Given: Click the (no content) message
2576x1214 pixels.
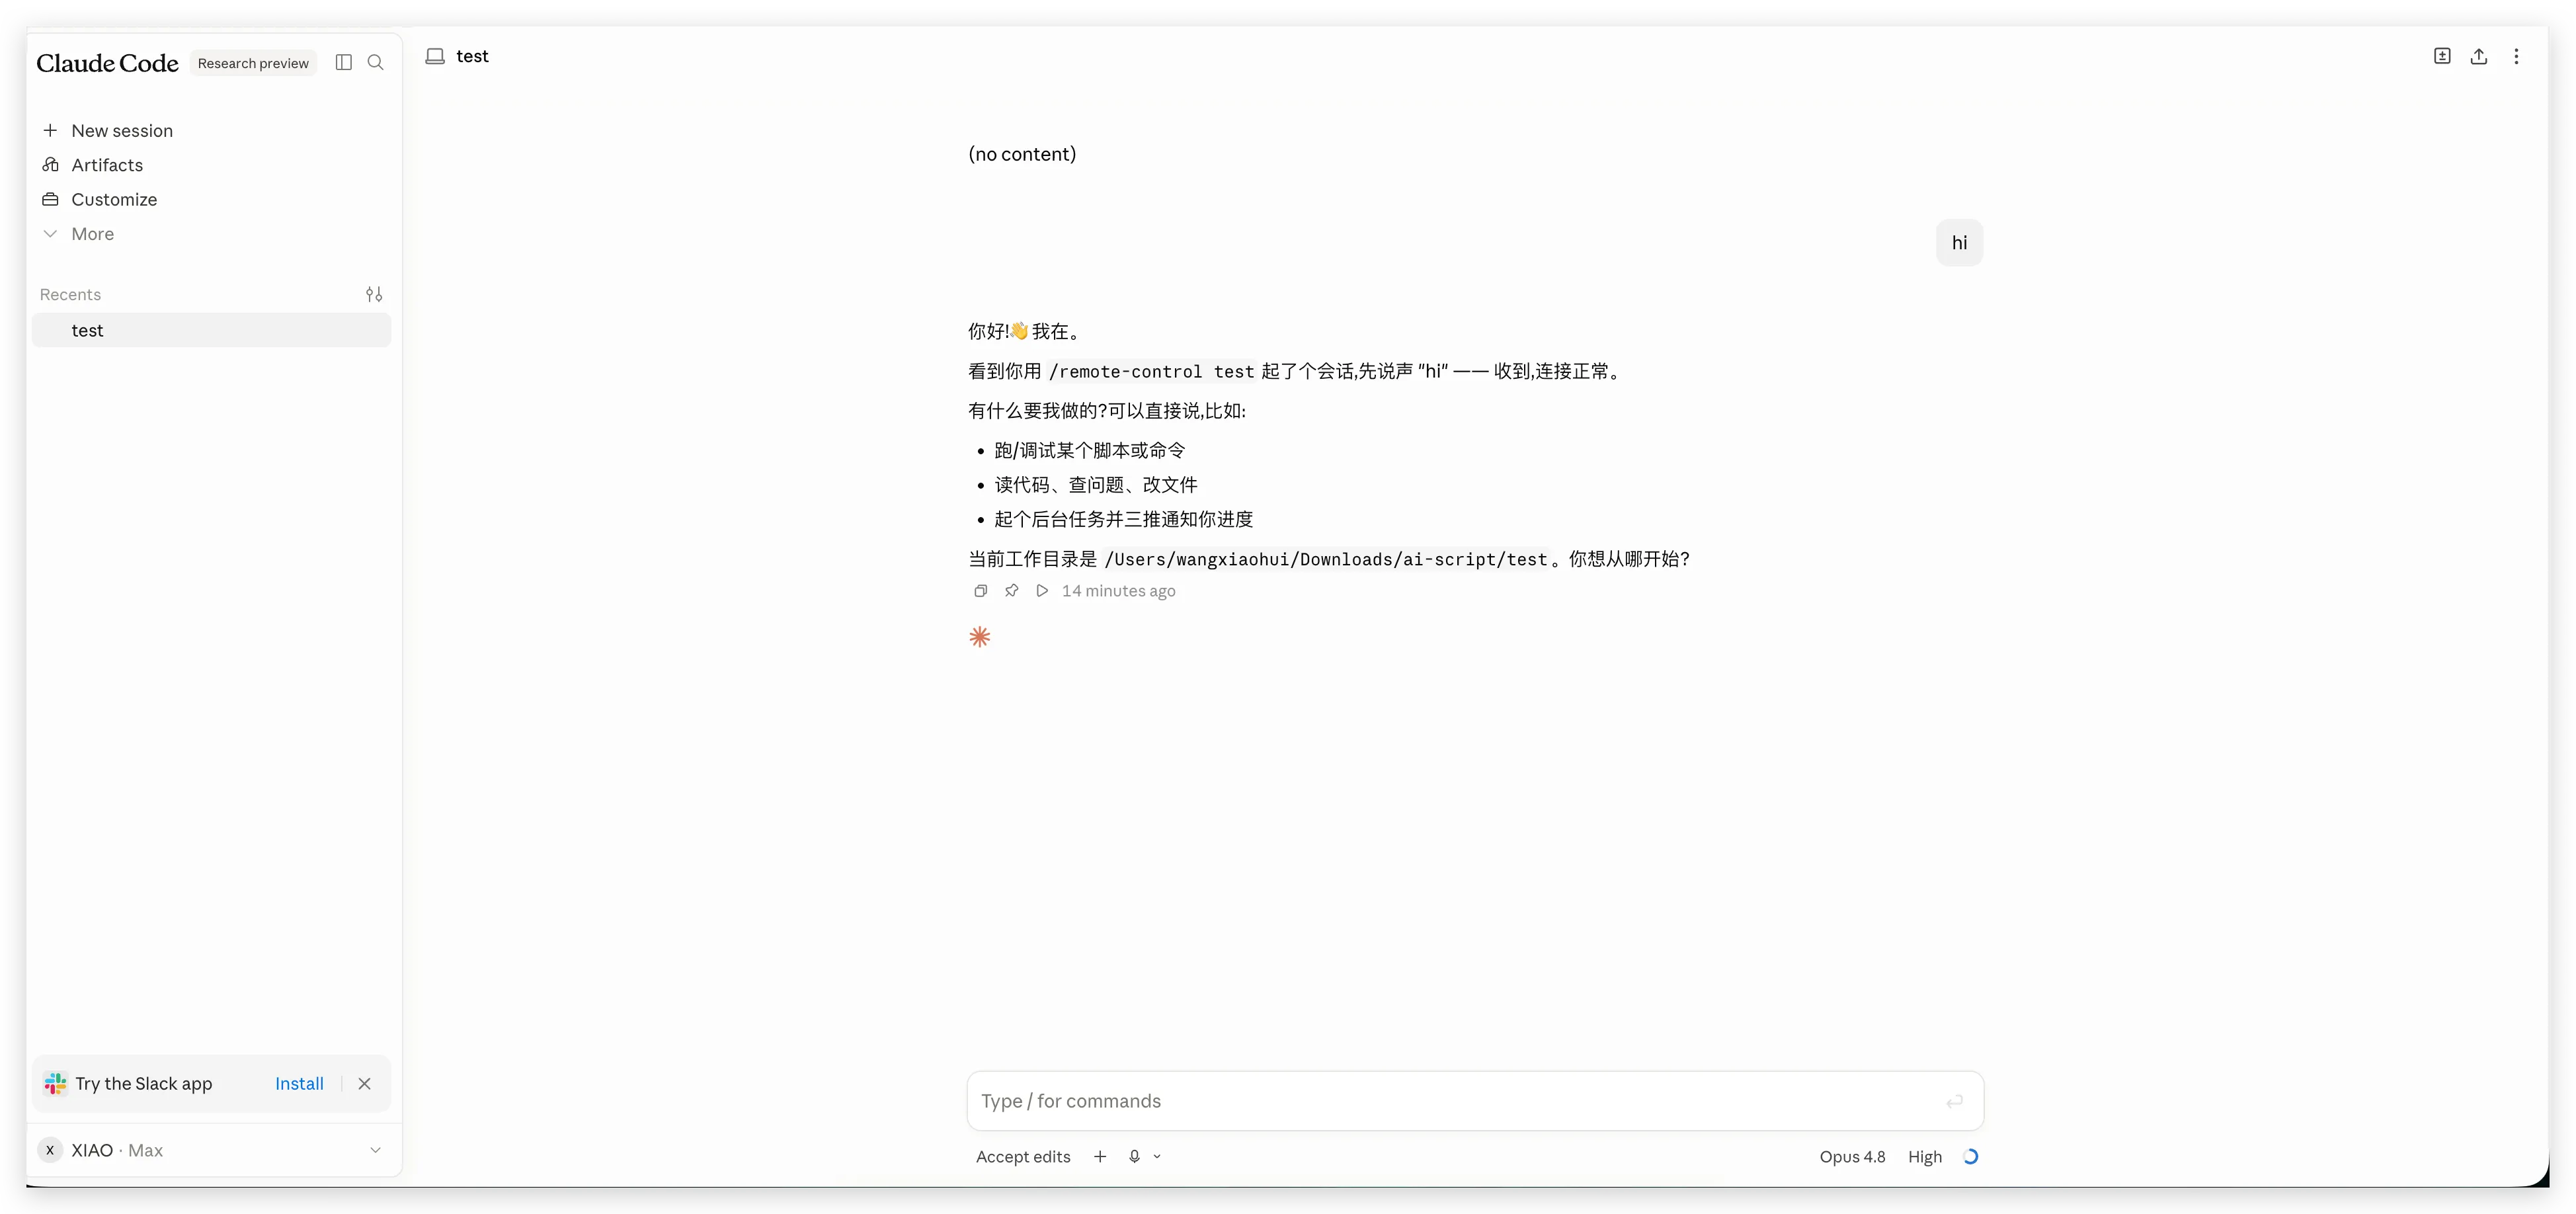Looking at the screenshot, I should 1022,154.
